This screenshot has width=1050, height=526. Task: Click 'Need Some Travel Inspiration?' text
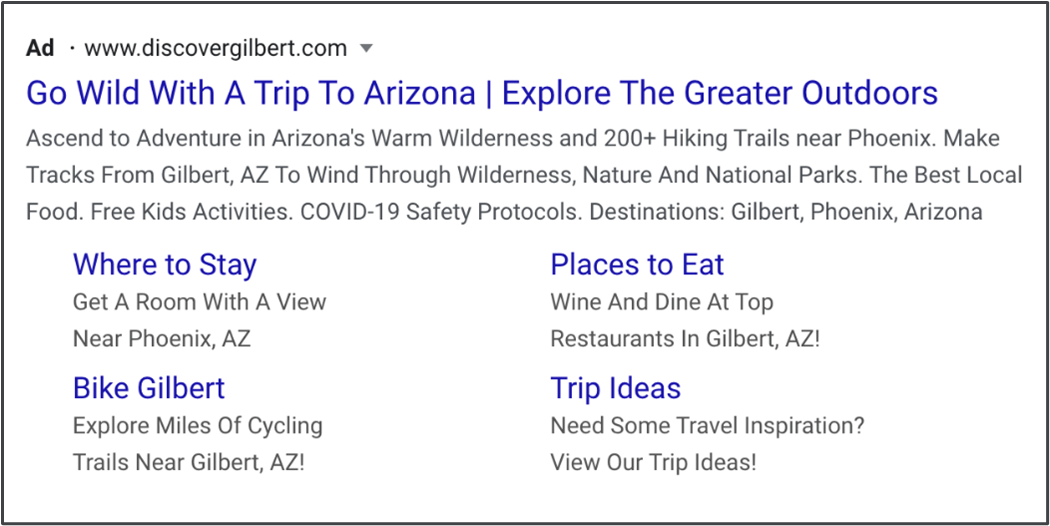pyautogui.click(x=708, y=425)
